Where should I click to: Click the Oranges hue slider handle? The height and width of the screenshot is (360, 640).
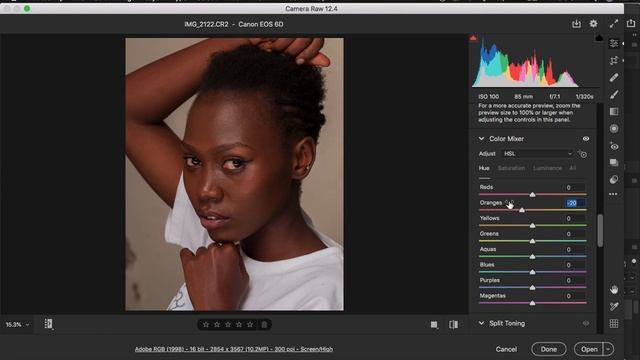pyautogui.click(x=522, y=210)
